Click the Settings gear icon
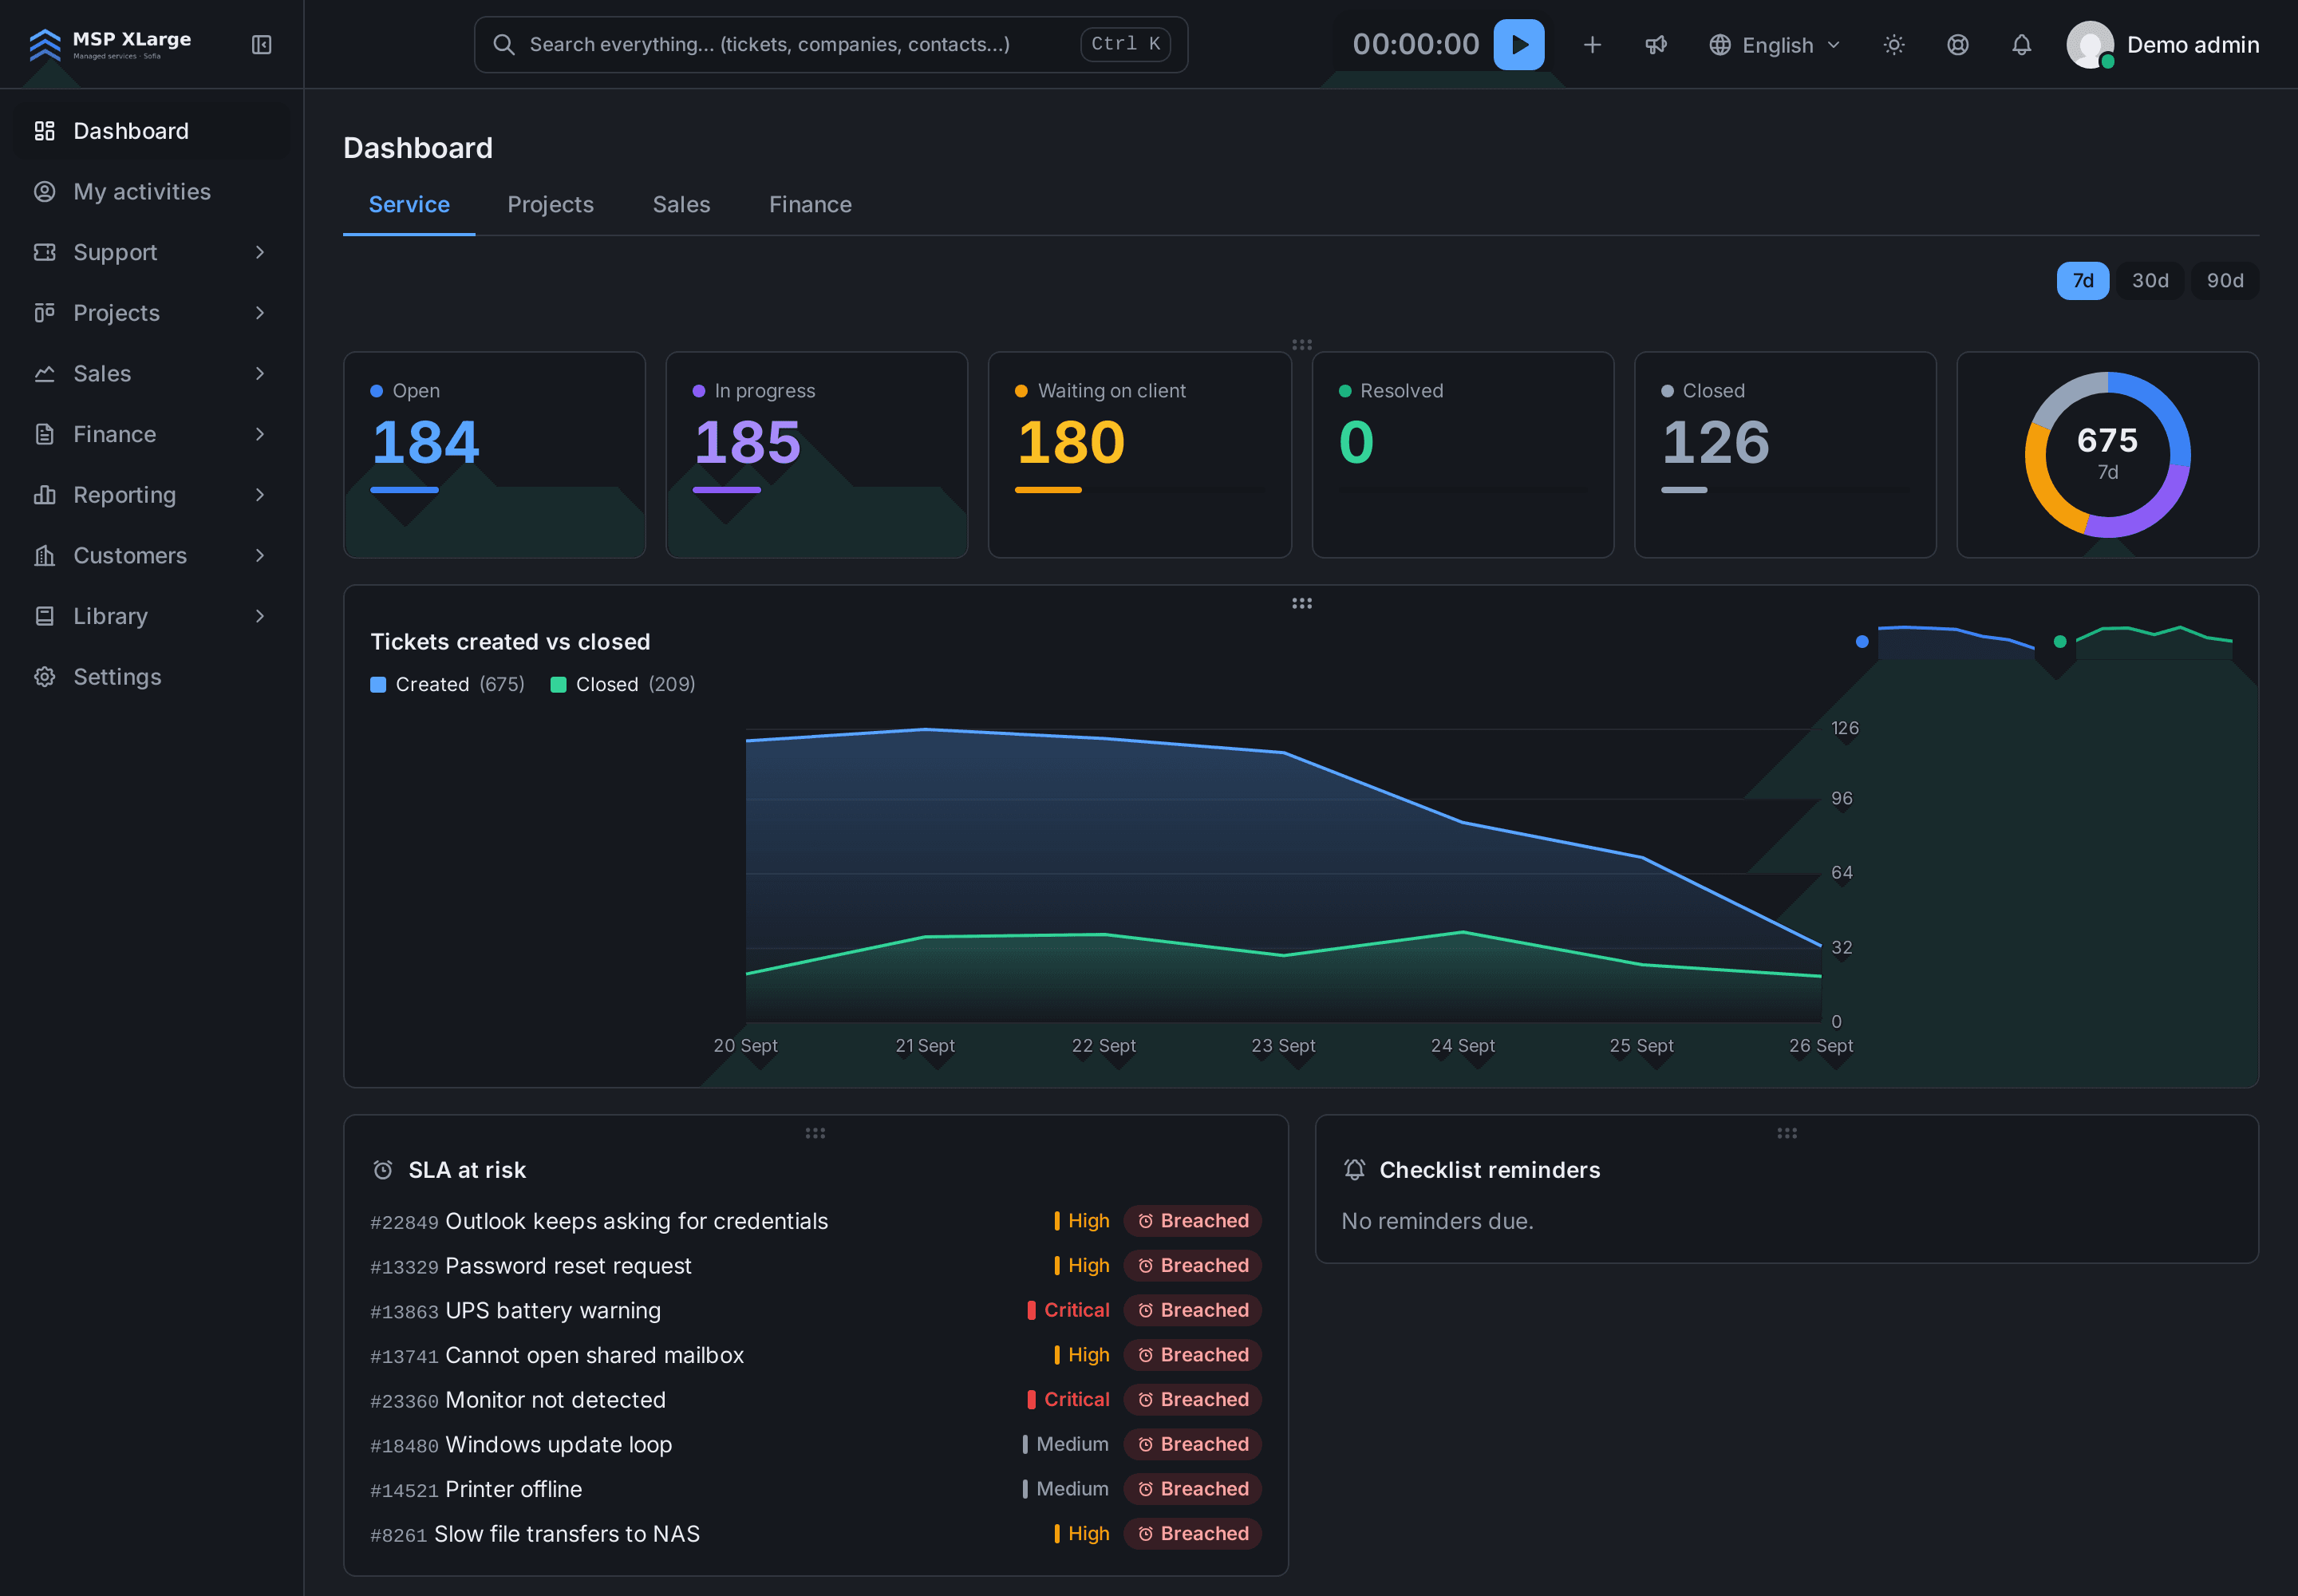 click(x=44, y=677)
